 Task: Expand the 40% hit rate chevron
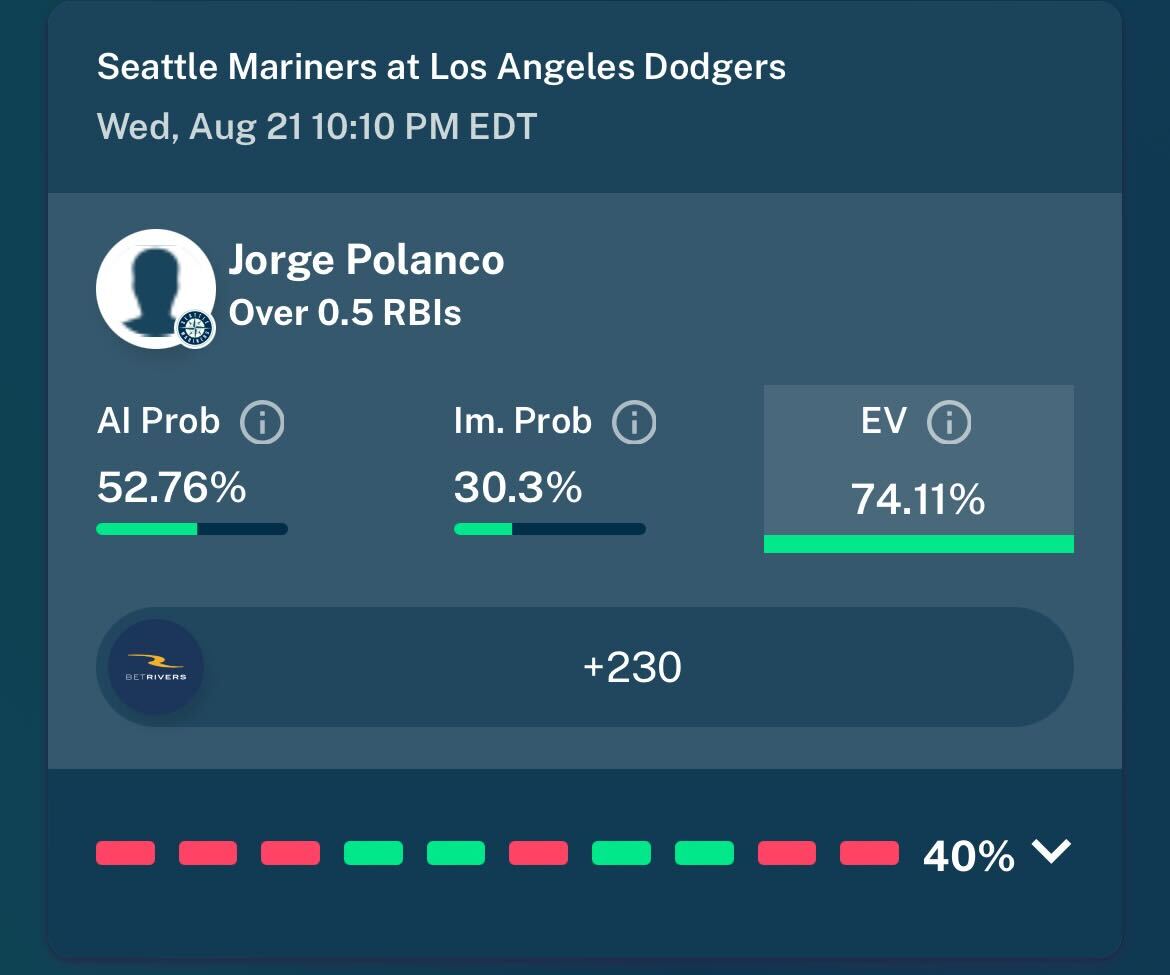coord(1051,851)
